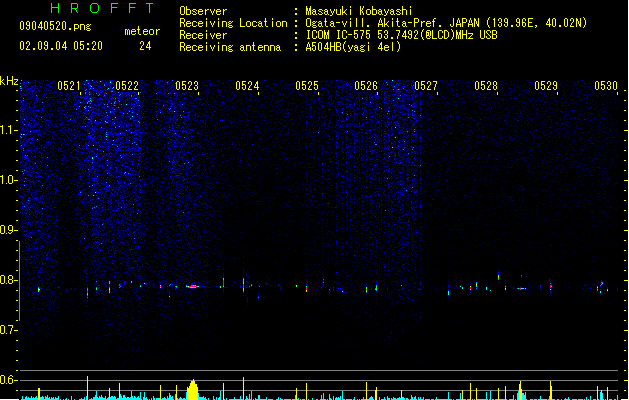The image size is (629, 400).
Task: Click time marker 0523
Action: coord(187,86)
